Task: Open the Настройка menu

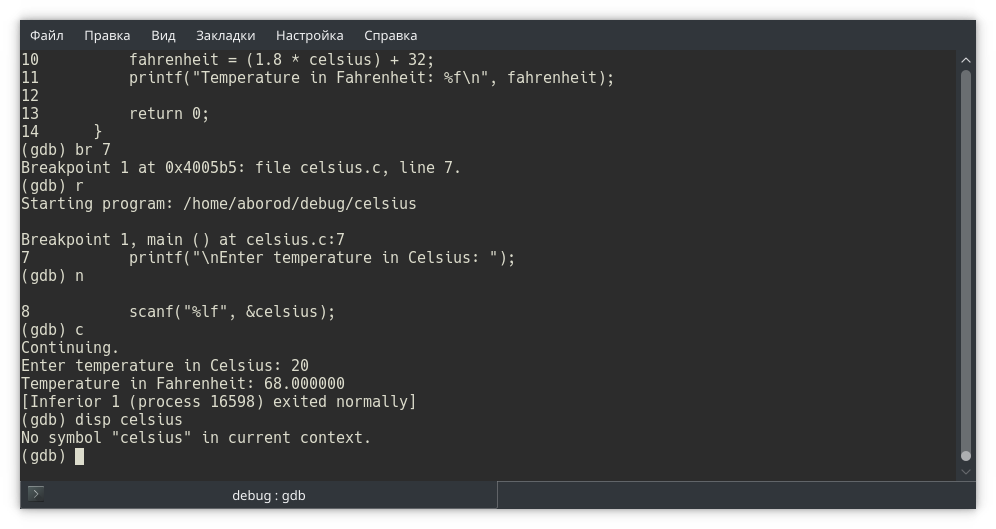Action: (x=309, y=35)
